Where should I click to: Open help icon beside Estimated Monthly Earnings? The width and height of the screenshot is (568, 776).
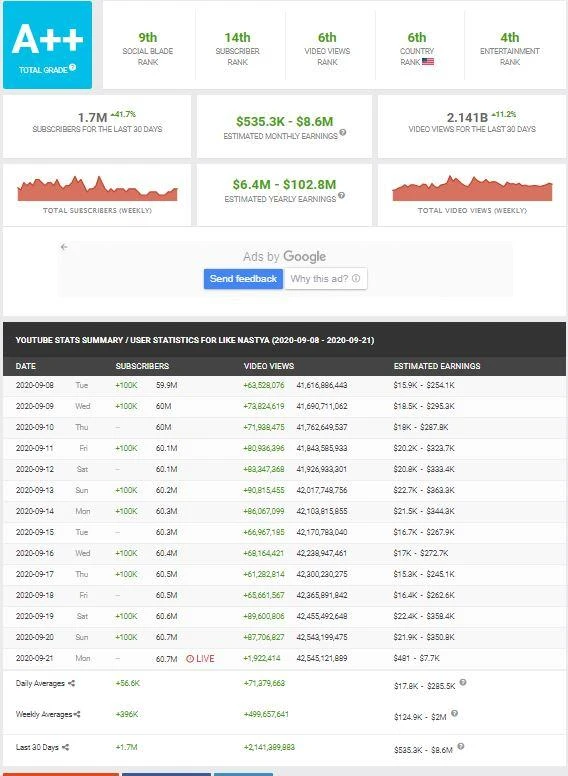pyautogui.click(x=343, y=133)
